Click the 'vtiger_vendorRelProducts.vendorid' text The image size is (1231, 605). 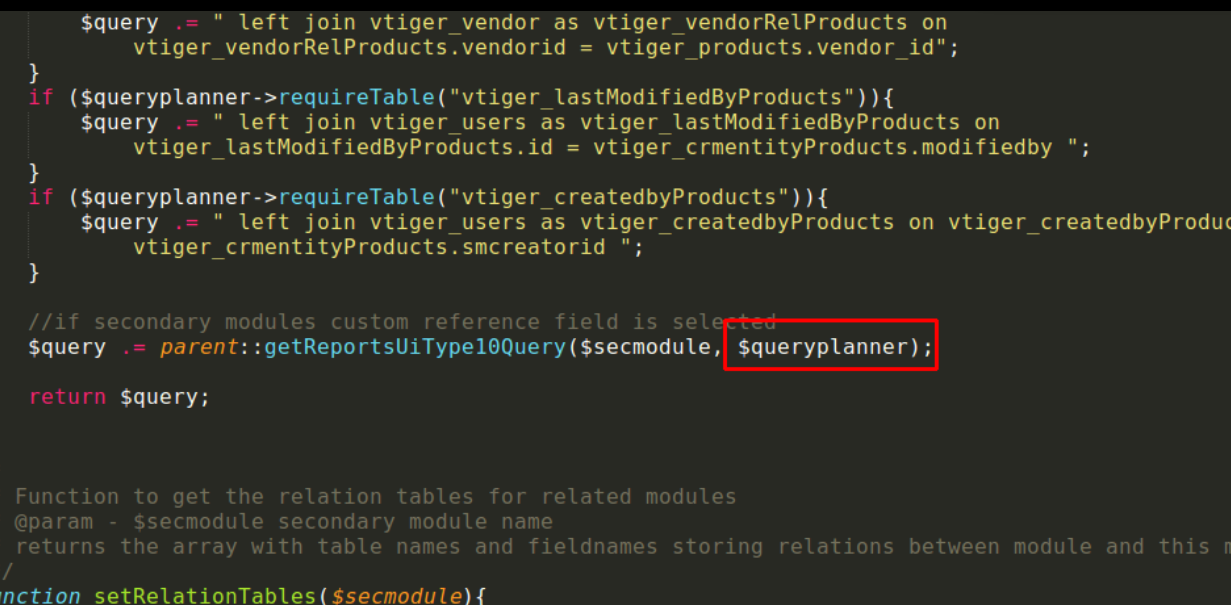[x=349, y=47]
